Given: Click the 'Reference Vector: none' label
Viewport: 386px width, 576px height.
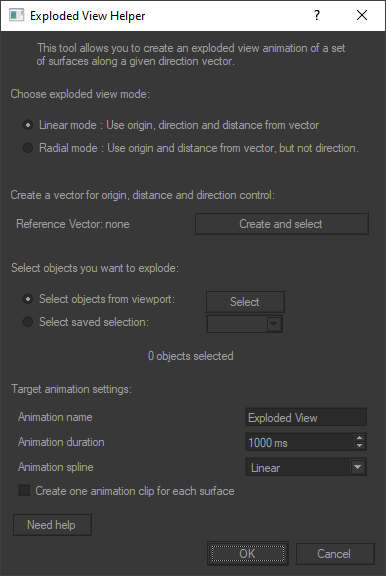Looking at the screenshot, I should coord(73,224).
